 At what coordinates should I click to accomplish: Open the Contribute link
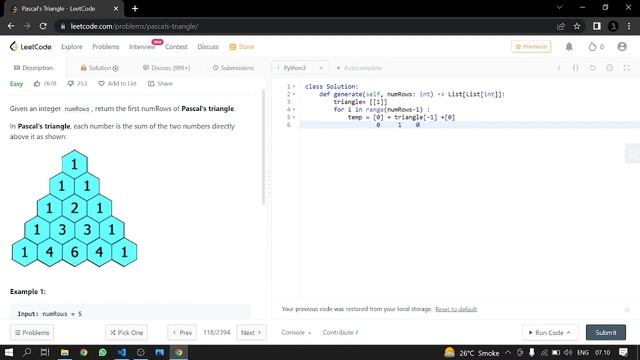[x=340, y=333]
